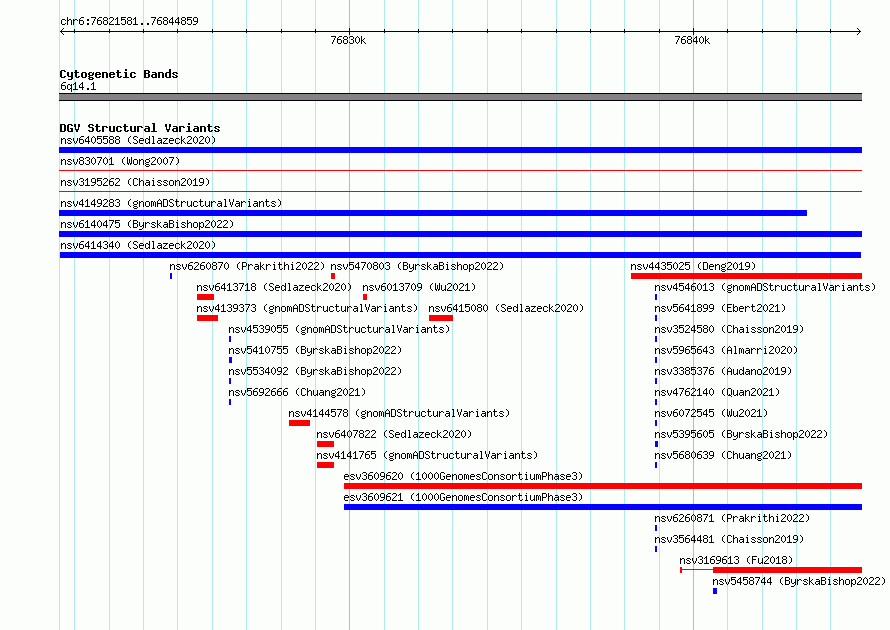Click the blue bar under nsv6414340
Screen dimensions: 890x630
point(460,255)
